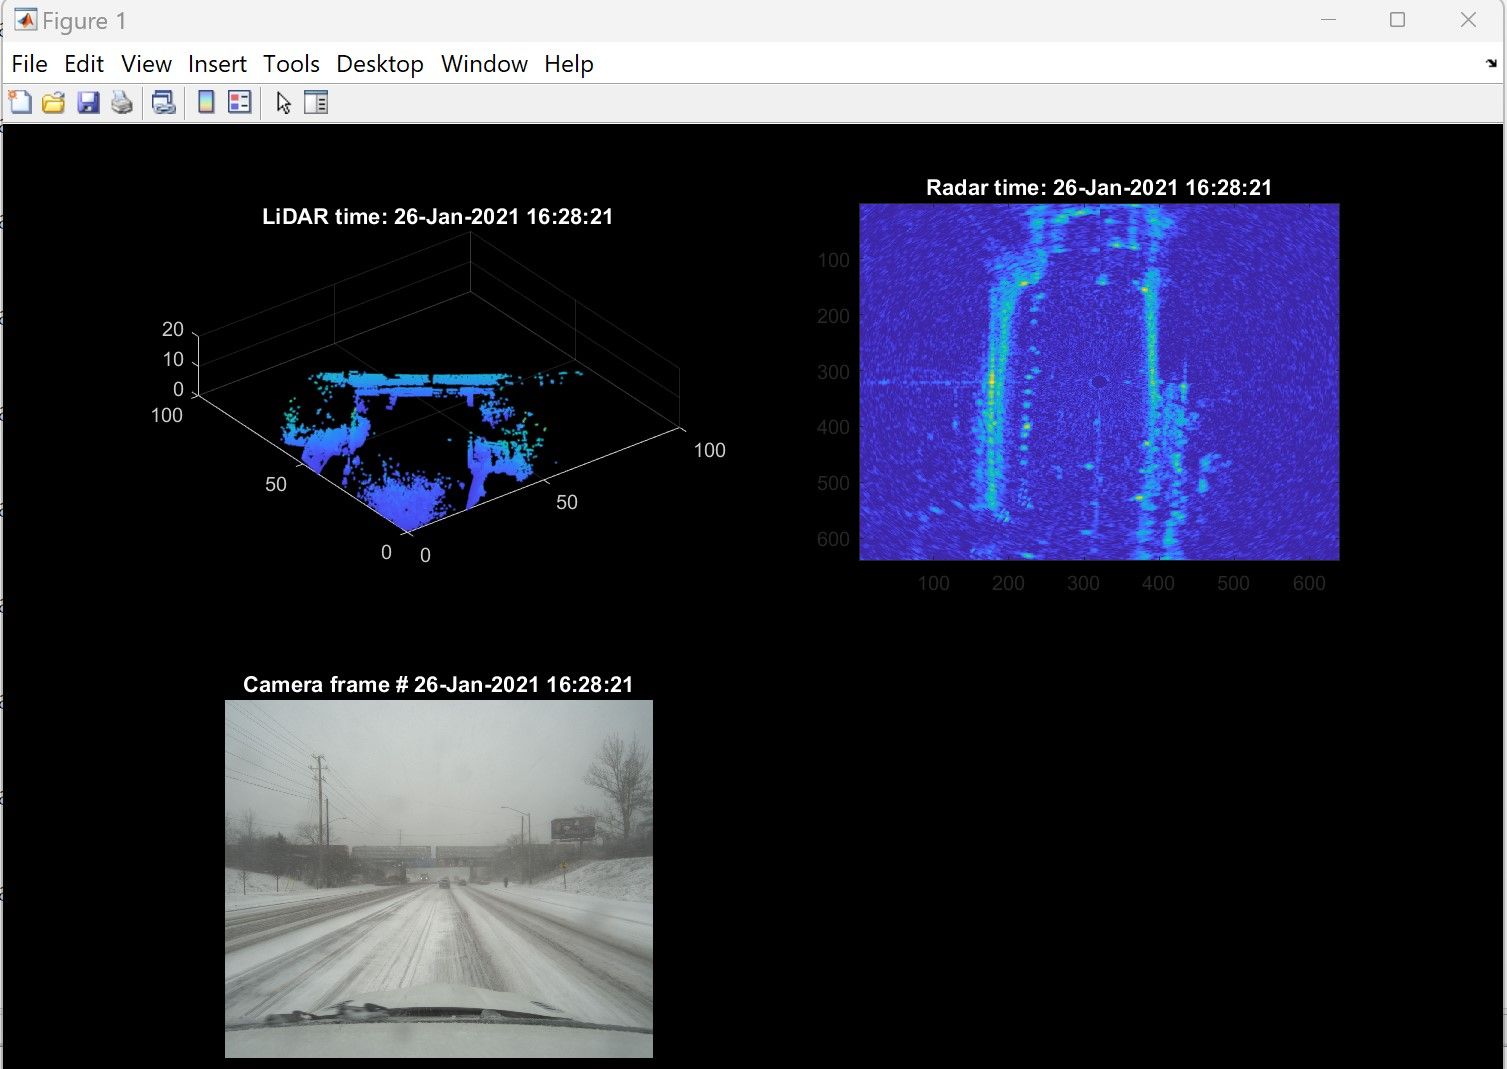Click the Save Figure disk icon
1507x1069 pixels.
88,101
